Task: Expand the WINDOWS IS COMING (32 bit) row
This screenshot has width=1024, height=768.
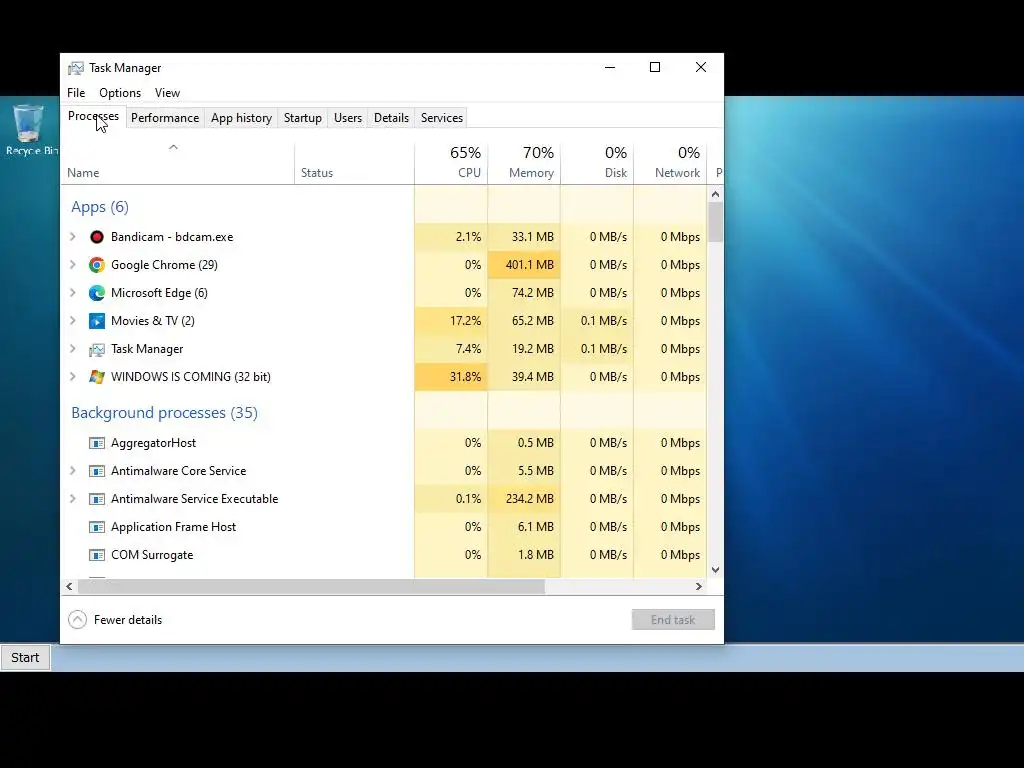Action: (x=72, y=377)
